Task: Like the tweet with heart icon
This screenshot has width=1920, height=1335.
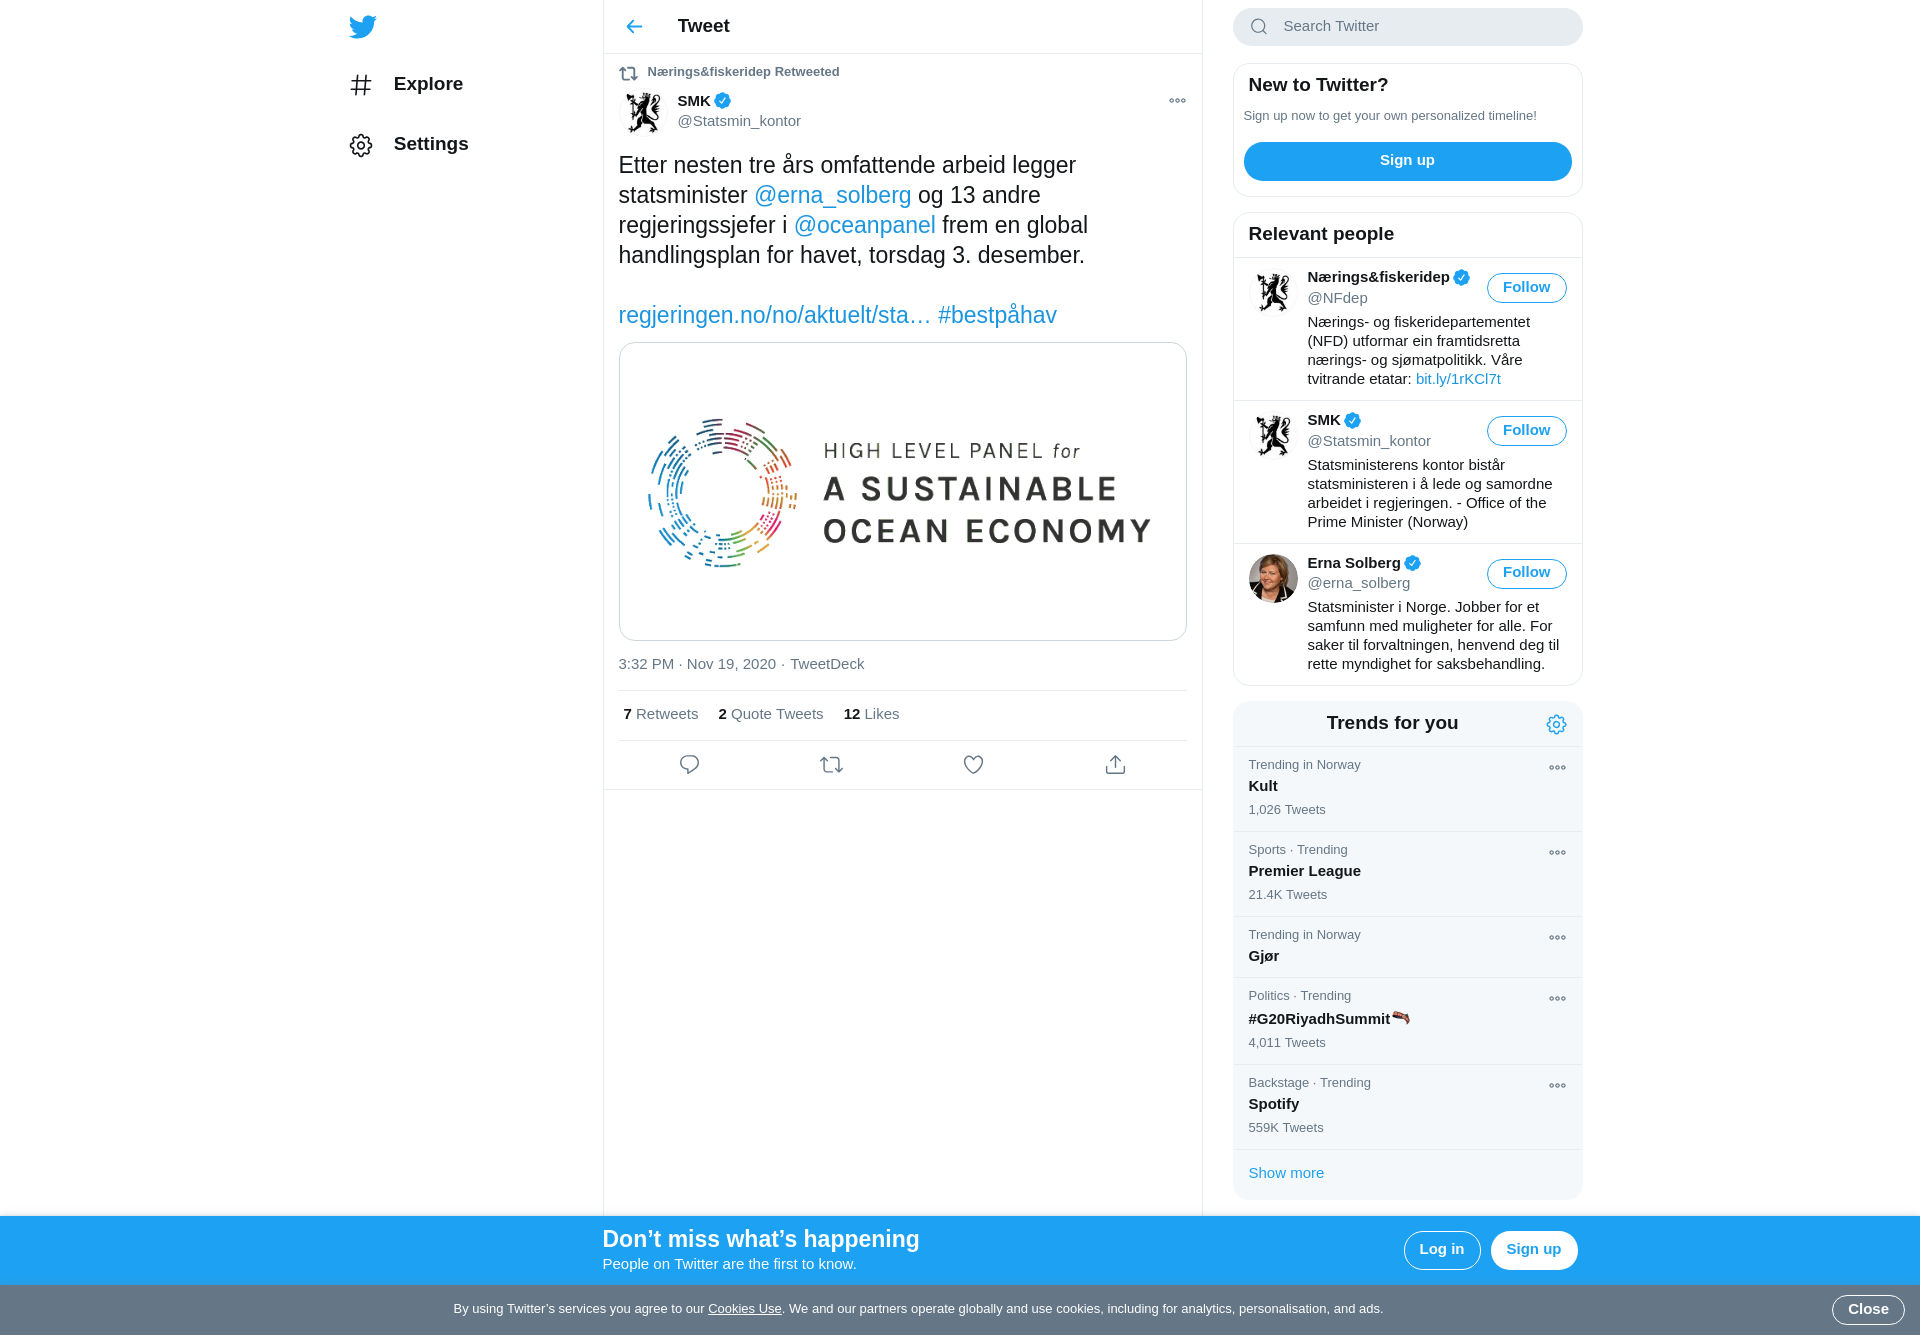Action: [973, 764]
